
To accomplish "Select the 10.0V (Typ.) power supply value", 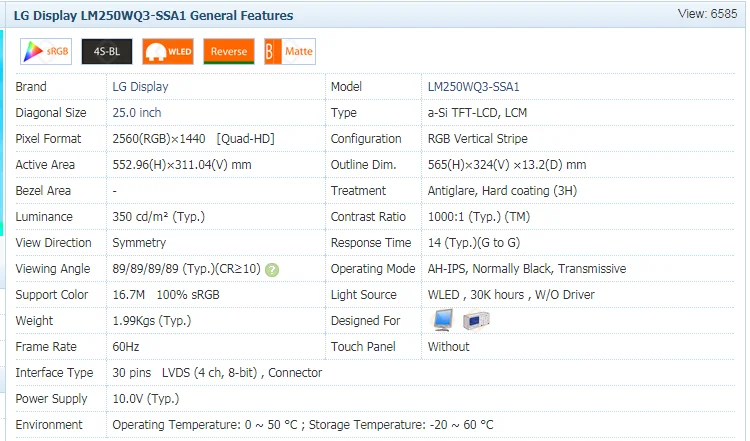I will (145, 398).
